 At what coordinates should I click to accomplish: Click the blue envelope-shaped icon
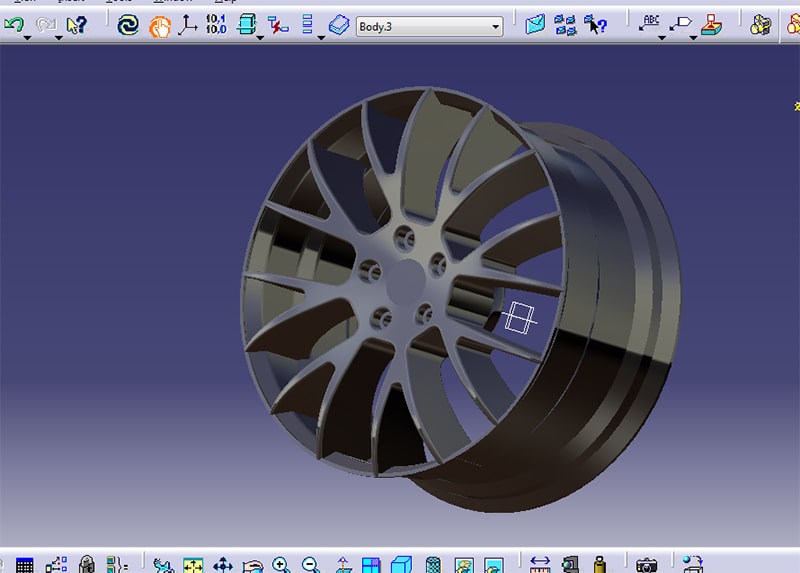[535, 24]
